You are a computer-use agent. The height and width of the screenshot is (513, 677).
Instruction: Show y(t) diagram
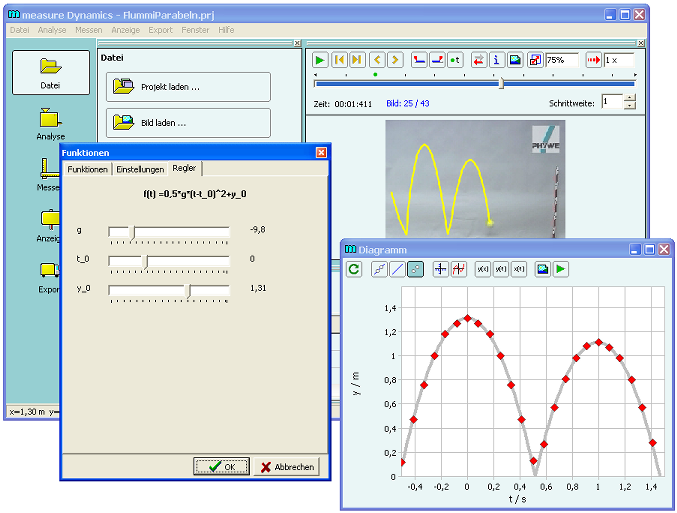click(x=501, y=269)
